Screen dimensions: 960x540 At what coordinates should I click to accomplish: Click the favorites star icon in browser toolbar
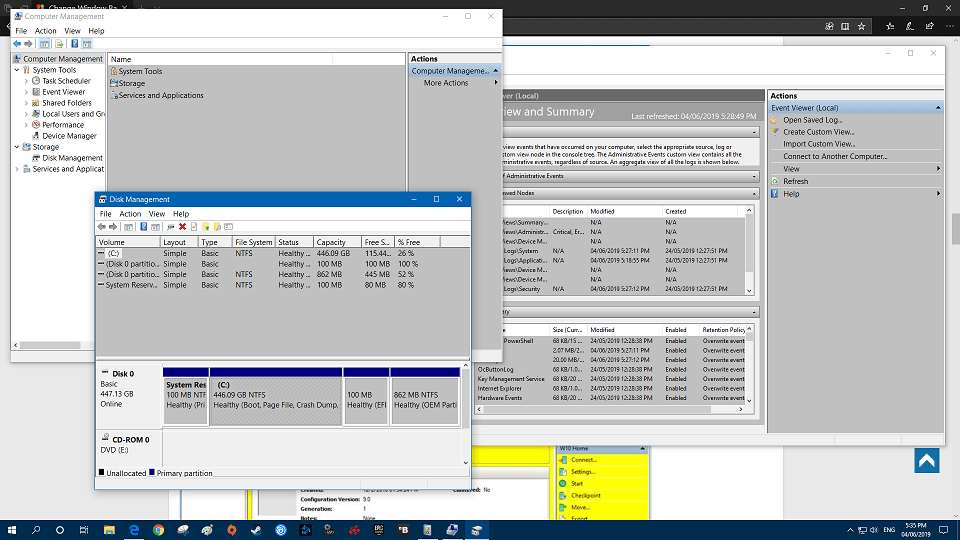point(861,26)
